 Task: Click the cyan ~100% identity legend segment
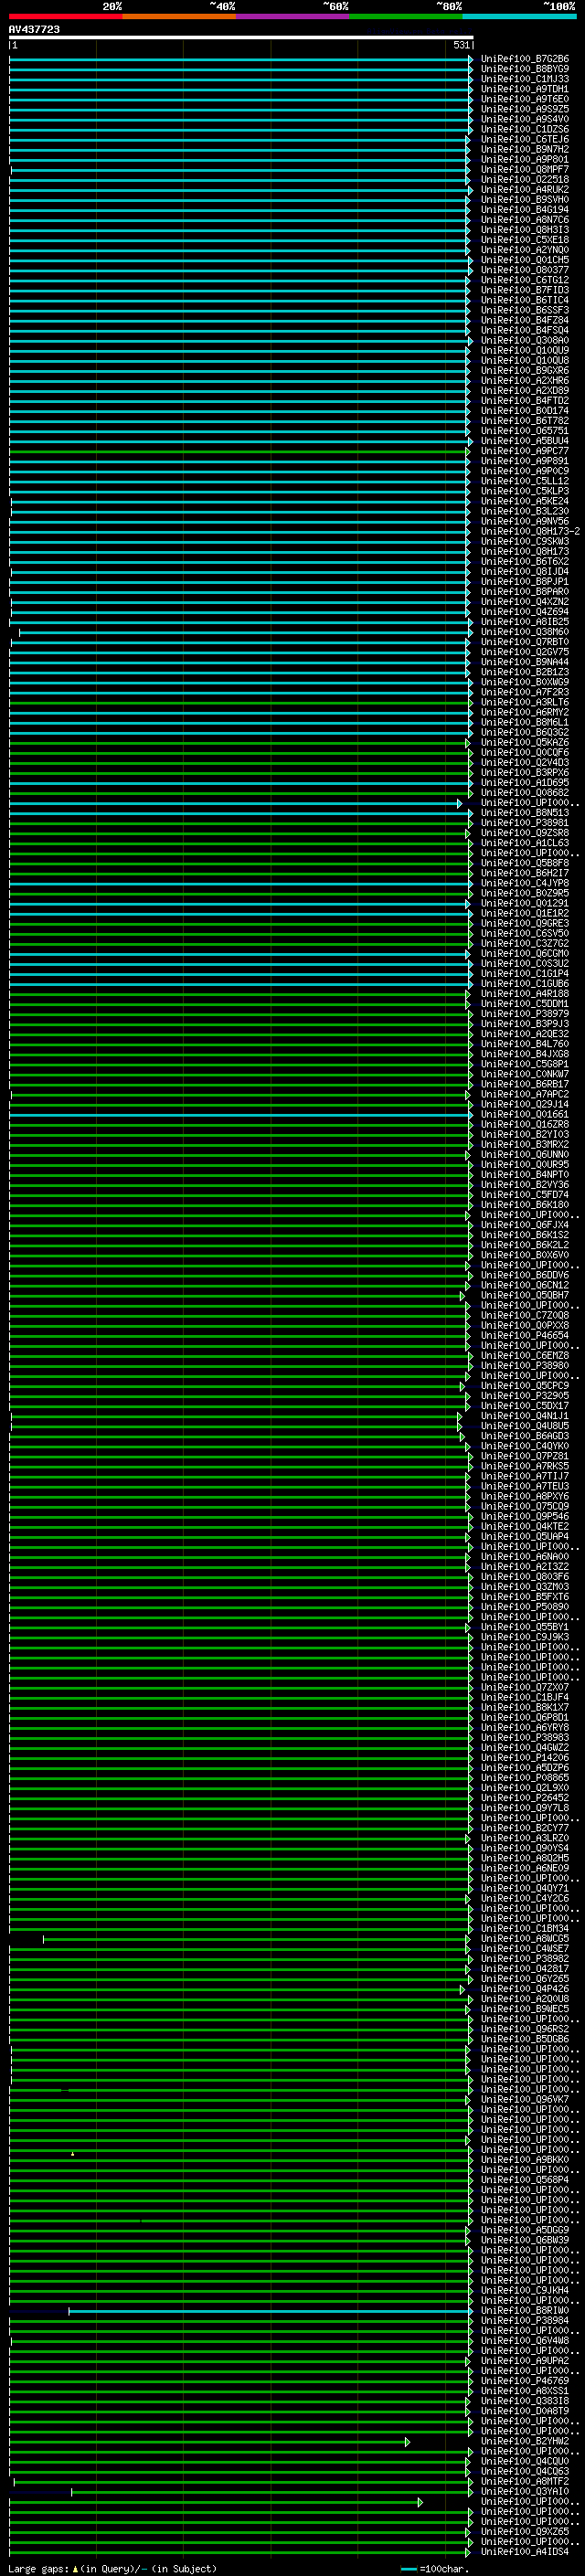coord(519,16)
